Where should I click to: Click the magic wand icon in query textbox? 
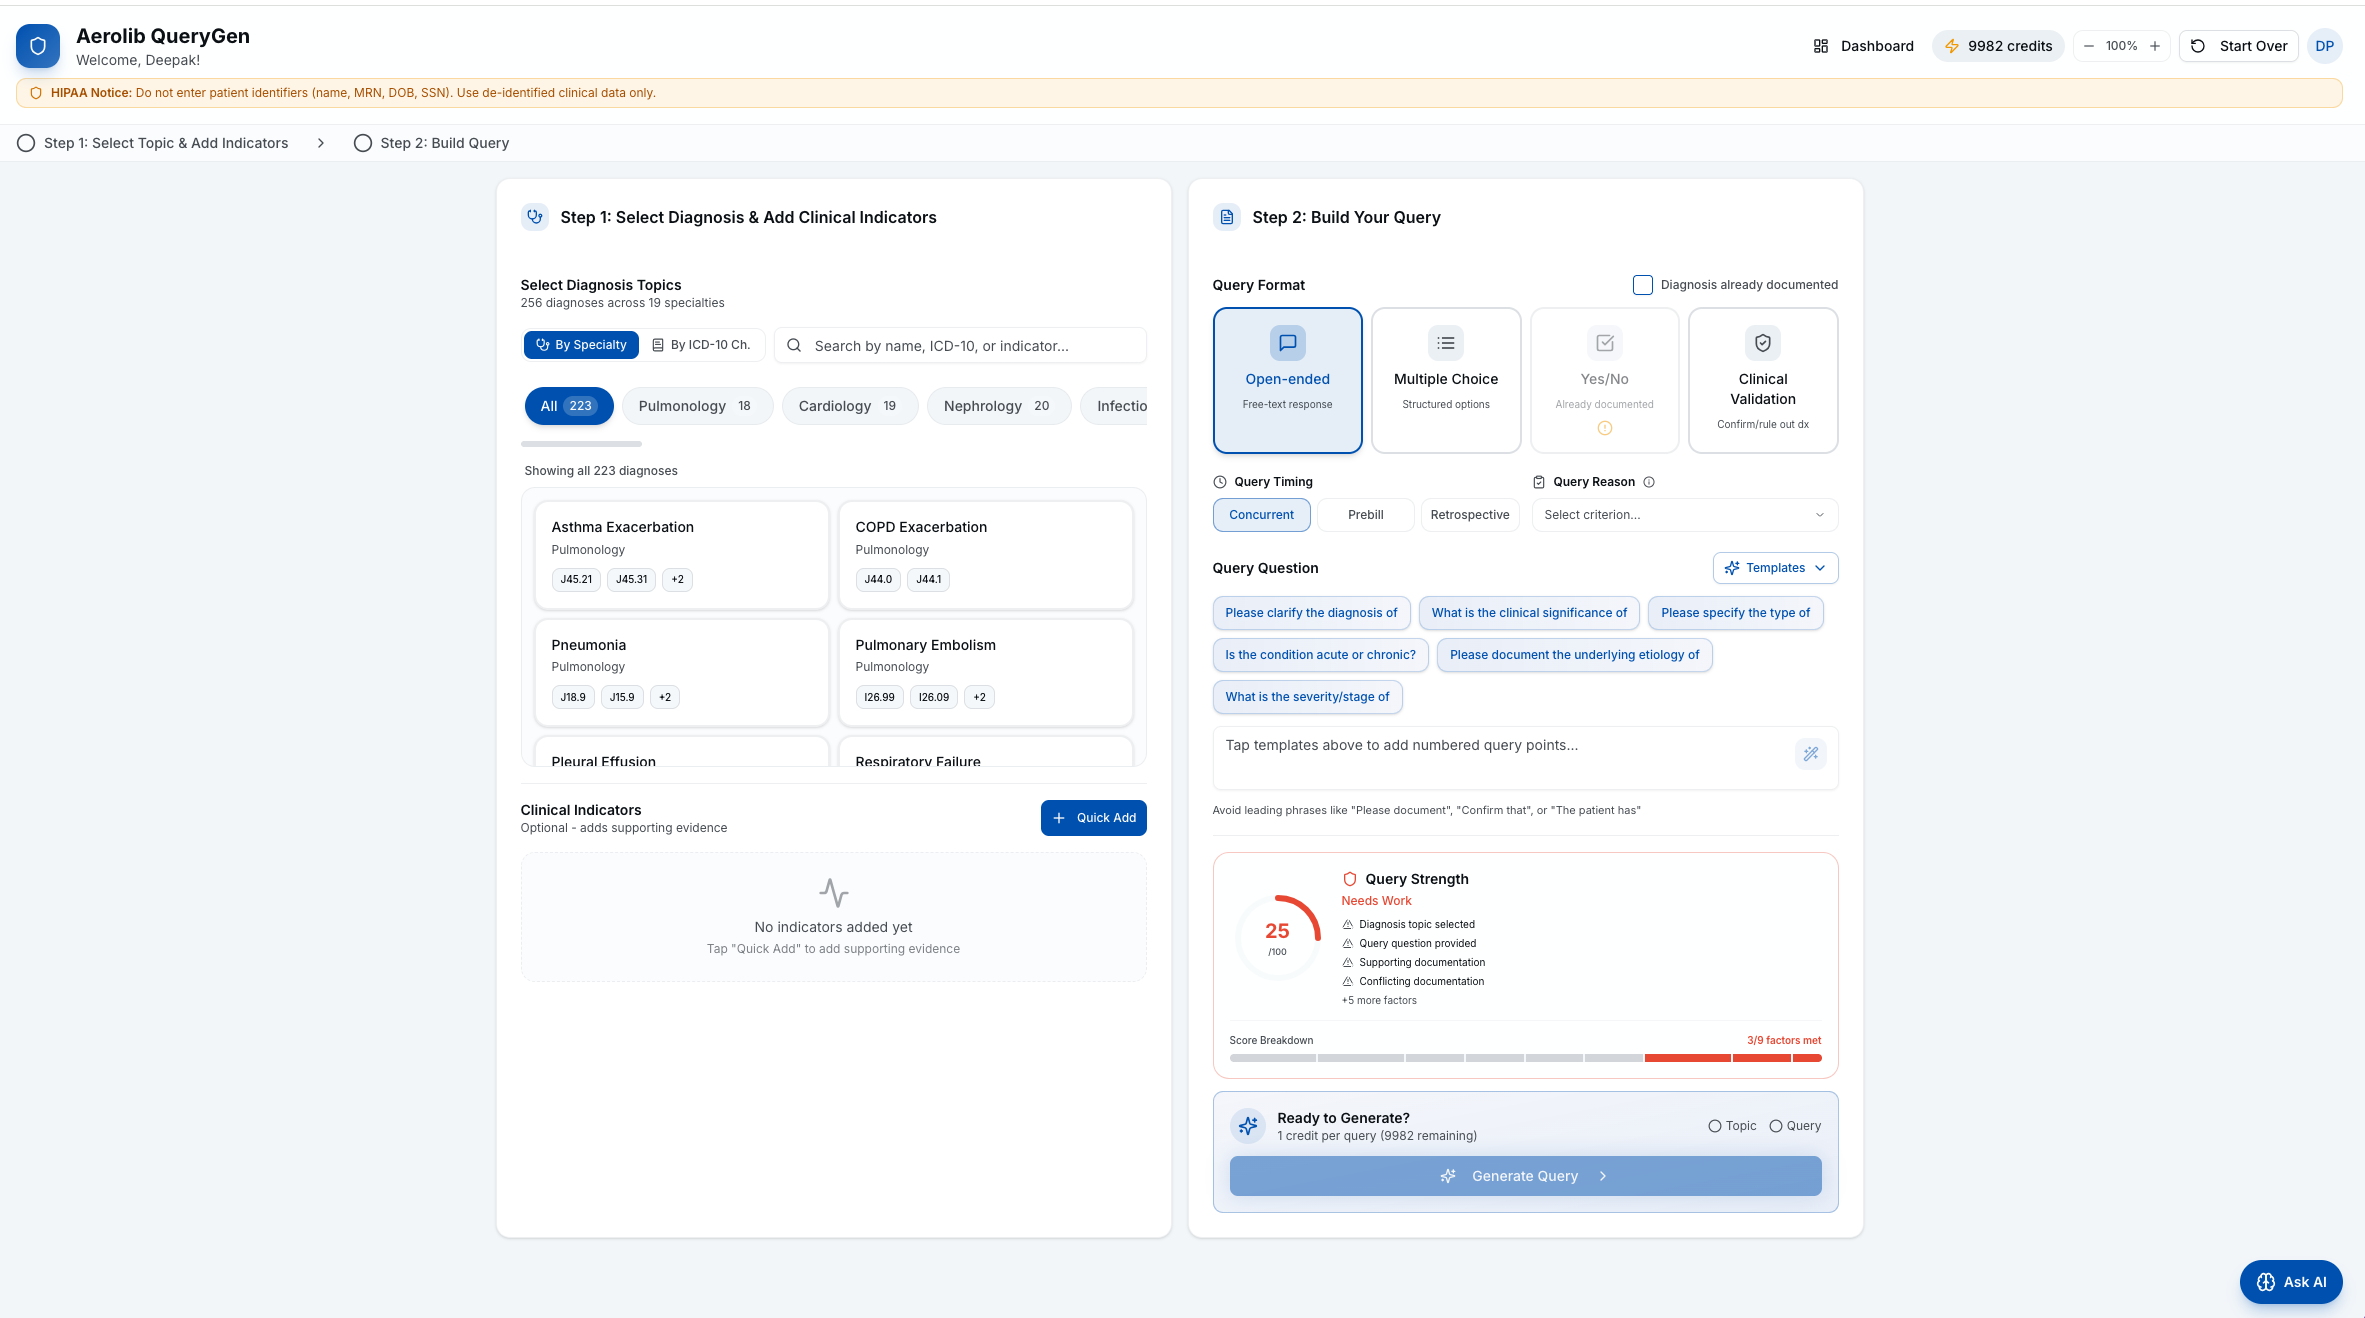tap(1810, 754)
